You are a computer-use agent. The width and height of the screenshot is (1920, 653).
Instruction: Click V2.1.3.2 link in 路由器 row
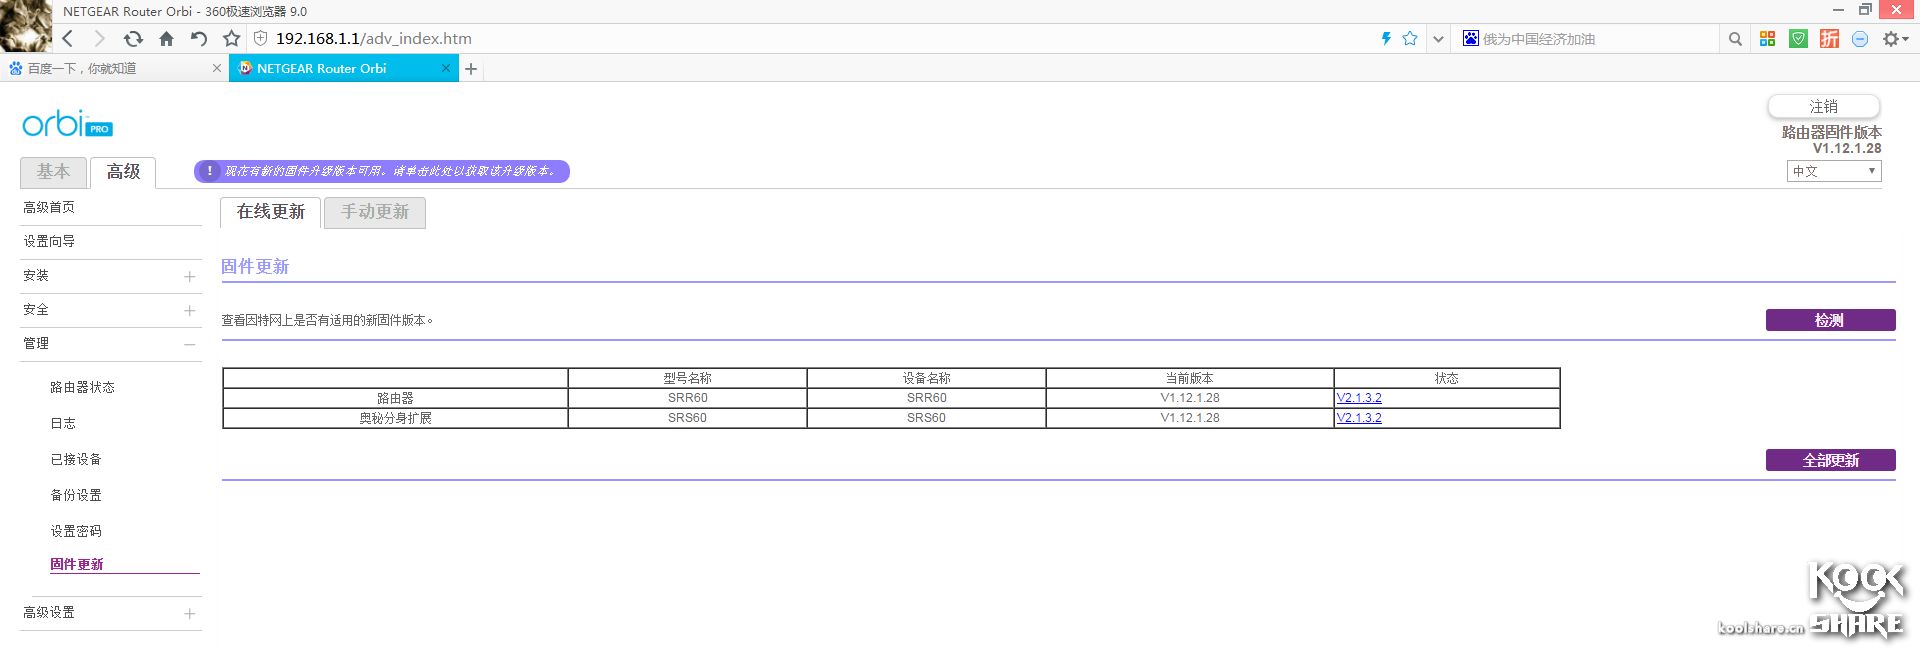click(1359, 398)
